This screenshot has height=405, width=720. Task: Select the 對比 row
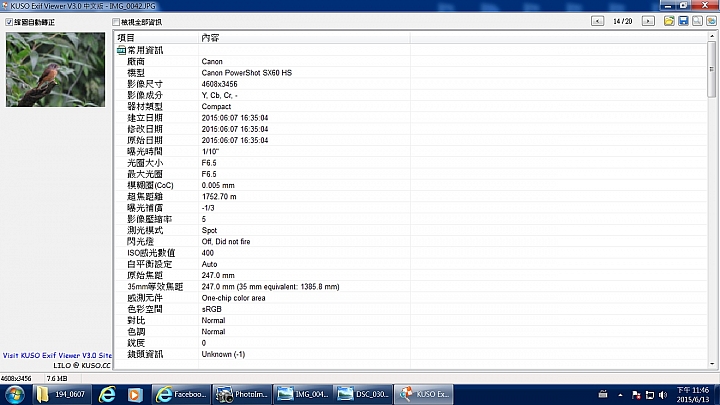click(410, 320)
